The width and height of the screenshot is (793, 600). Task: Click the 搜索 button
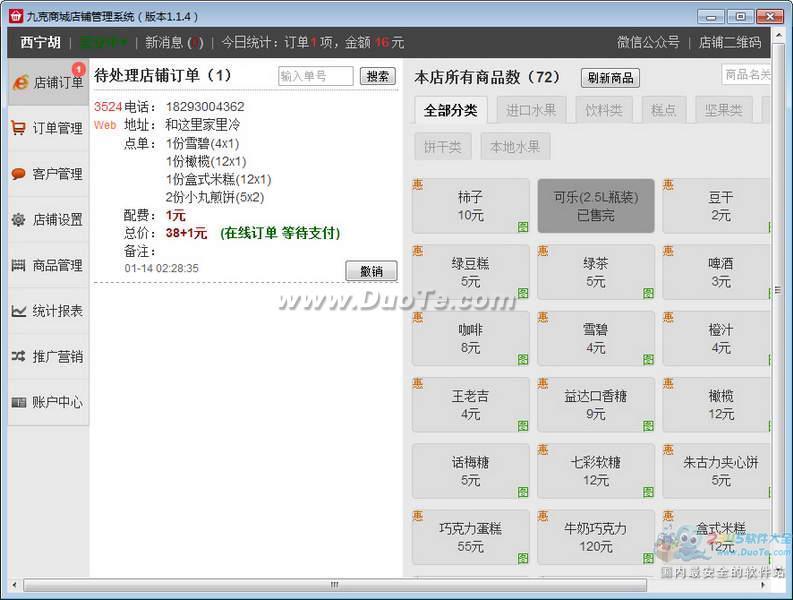click(377, 76)
